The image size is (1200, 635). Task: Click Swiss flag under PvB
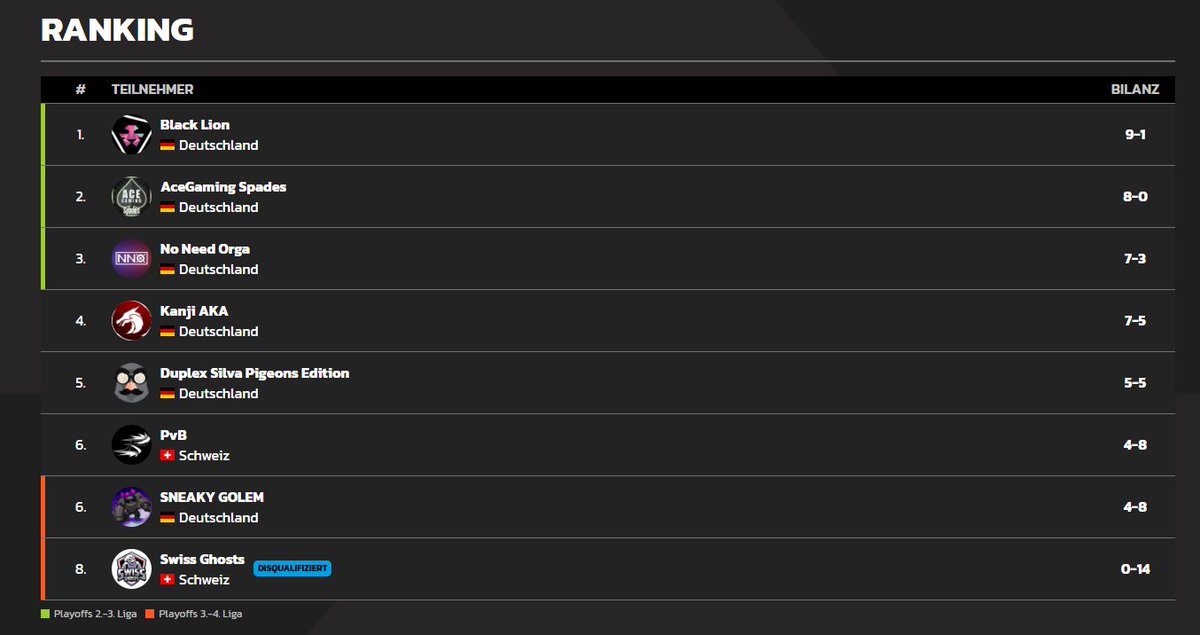pyautogui.click(x=167, y=456)
